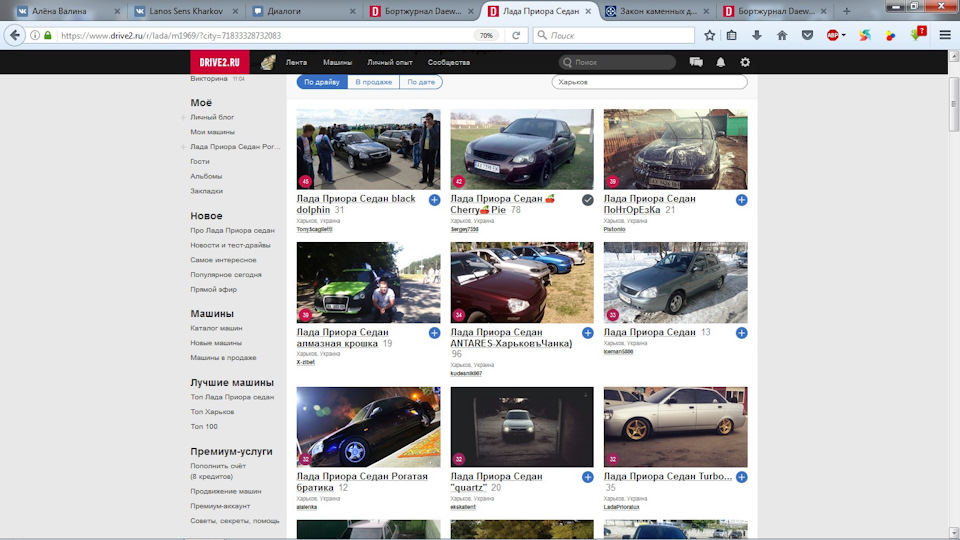Go back with the browser back arrow
The height and width of the screenshot is (540, 960).
tap(15, 36)
